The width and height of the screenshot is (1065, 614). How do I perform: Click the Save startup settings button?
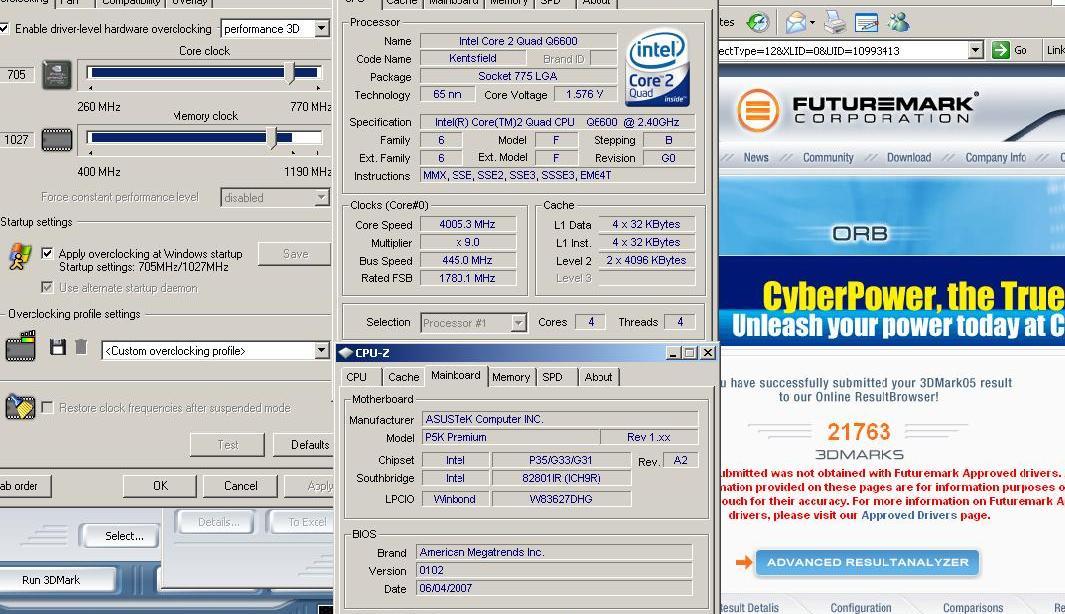(x=295, y=254)
